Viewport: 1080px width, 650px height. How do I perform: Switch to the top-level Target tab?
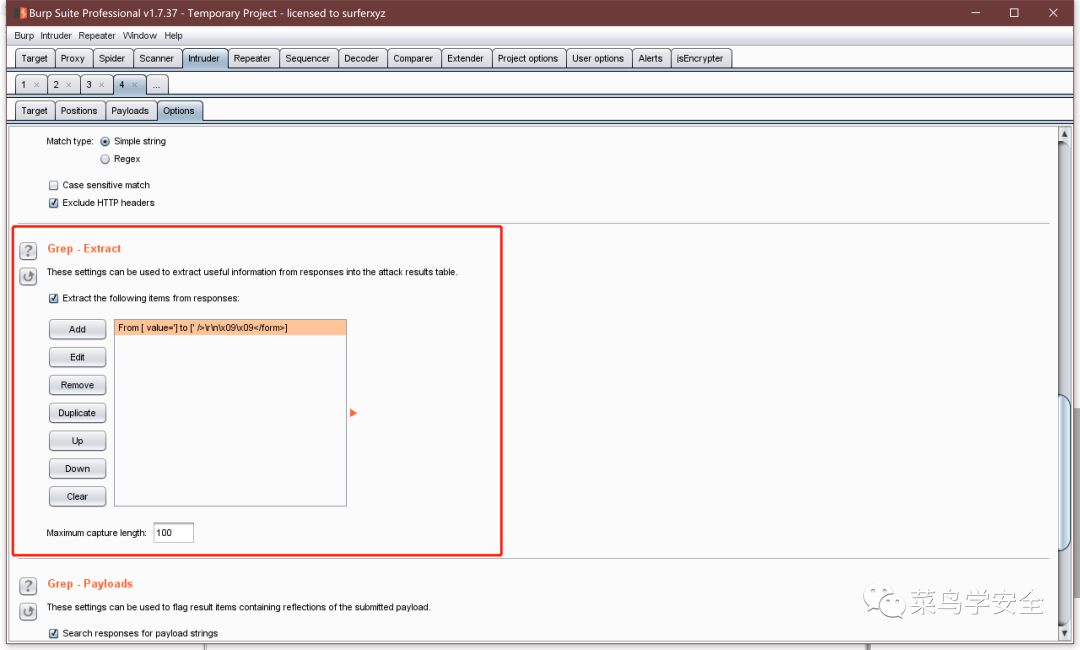pyautogui.click(x=34, y=59)
